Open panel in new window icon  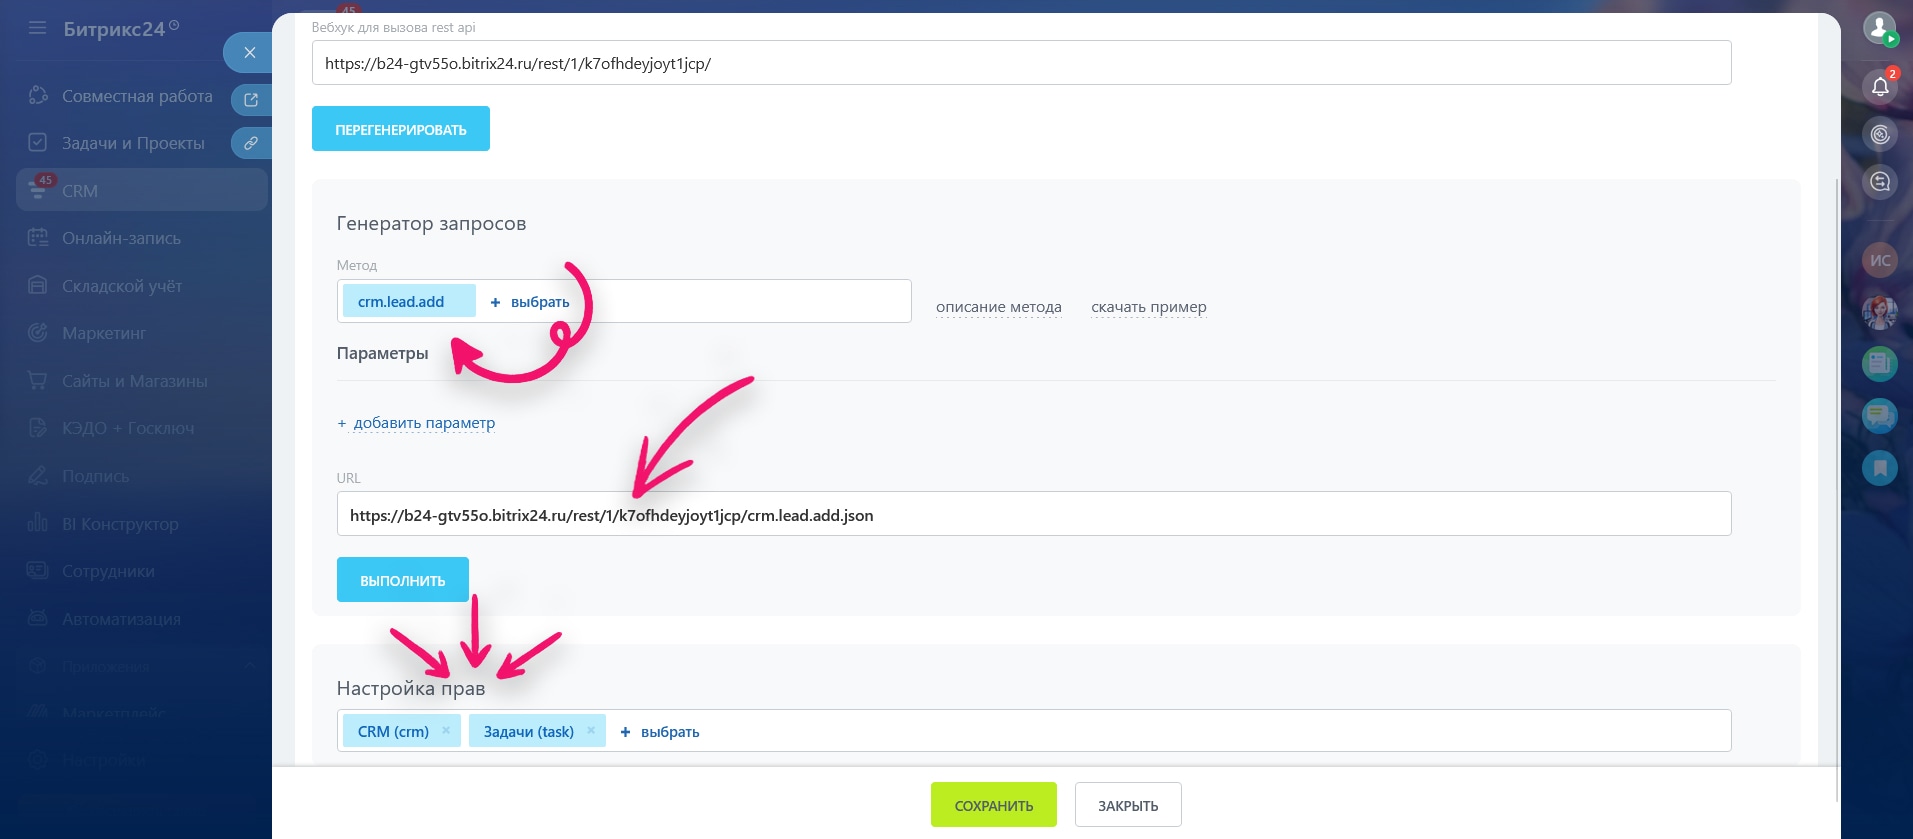coord(251,100)
